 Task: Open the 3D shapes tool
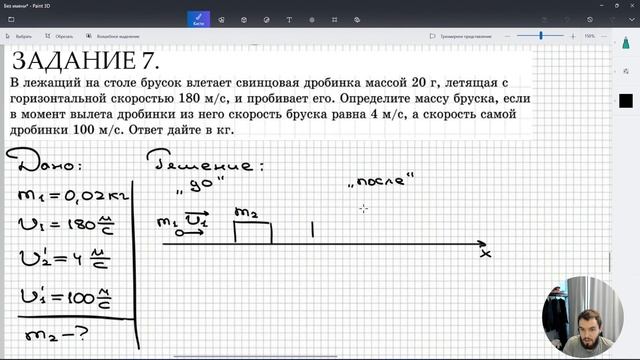244,20
